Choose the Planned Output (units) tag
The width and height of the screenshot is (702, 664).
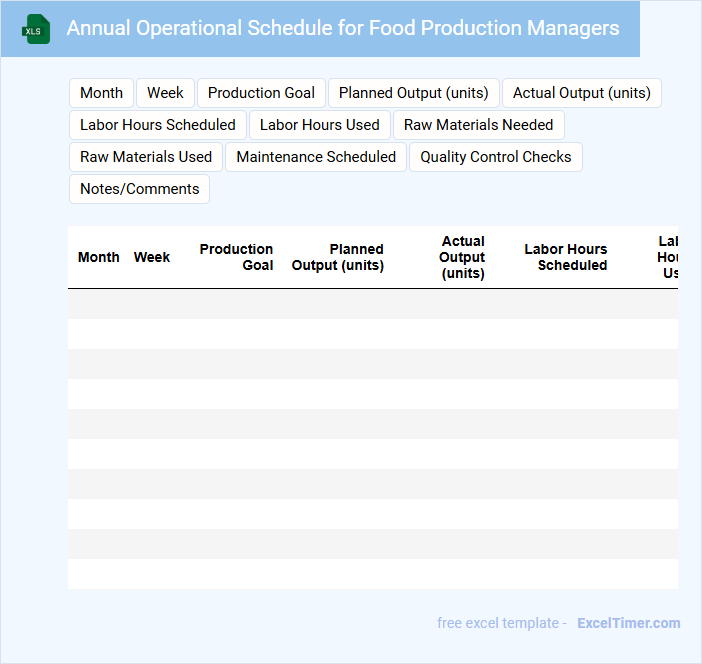point(413,93)
